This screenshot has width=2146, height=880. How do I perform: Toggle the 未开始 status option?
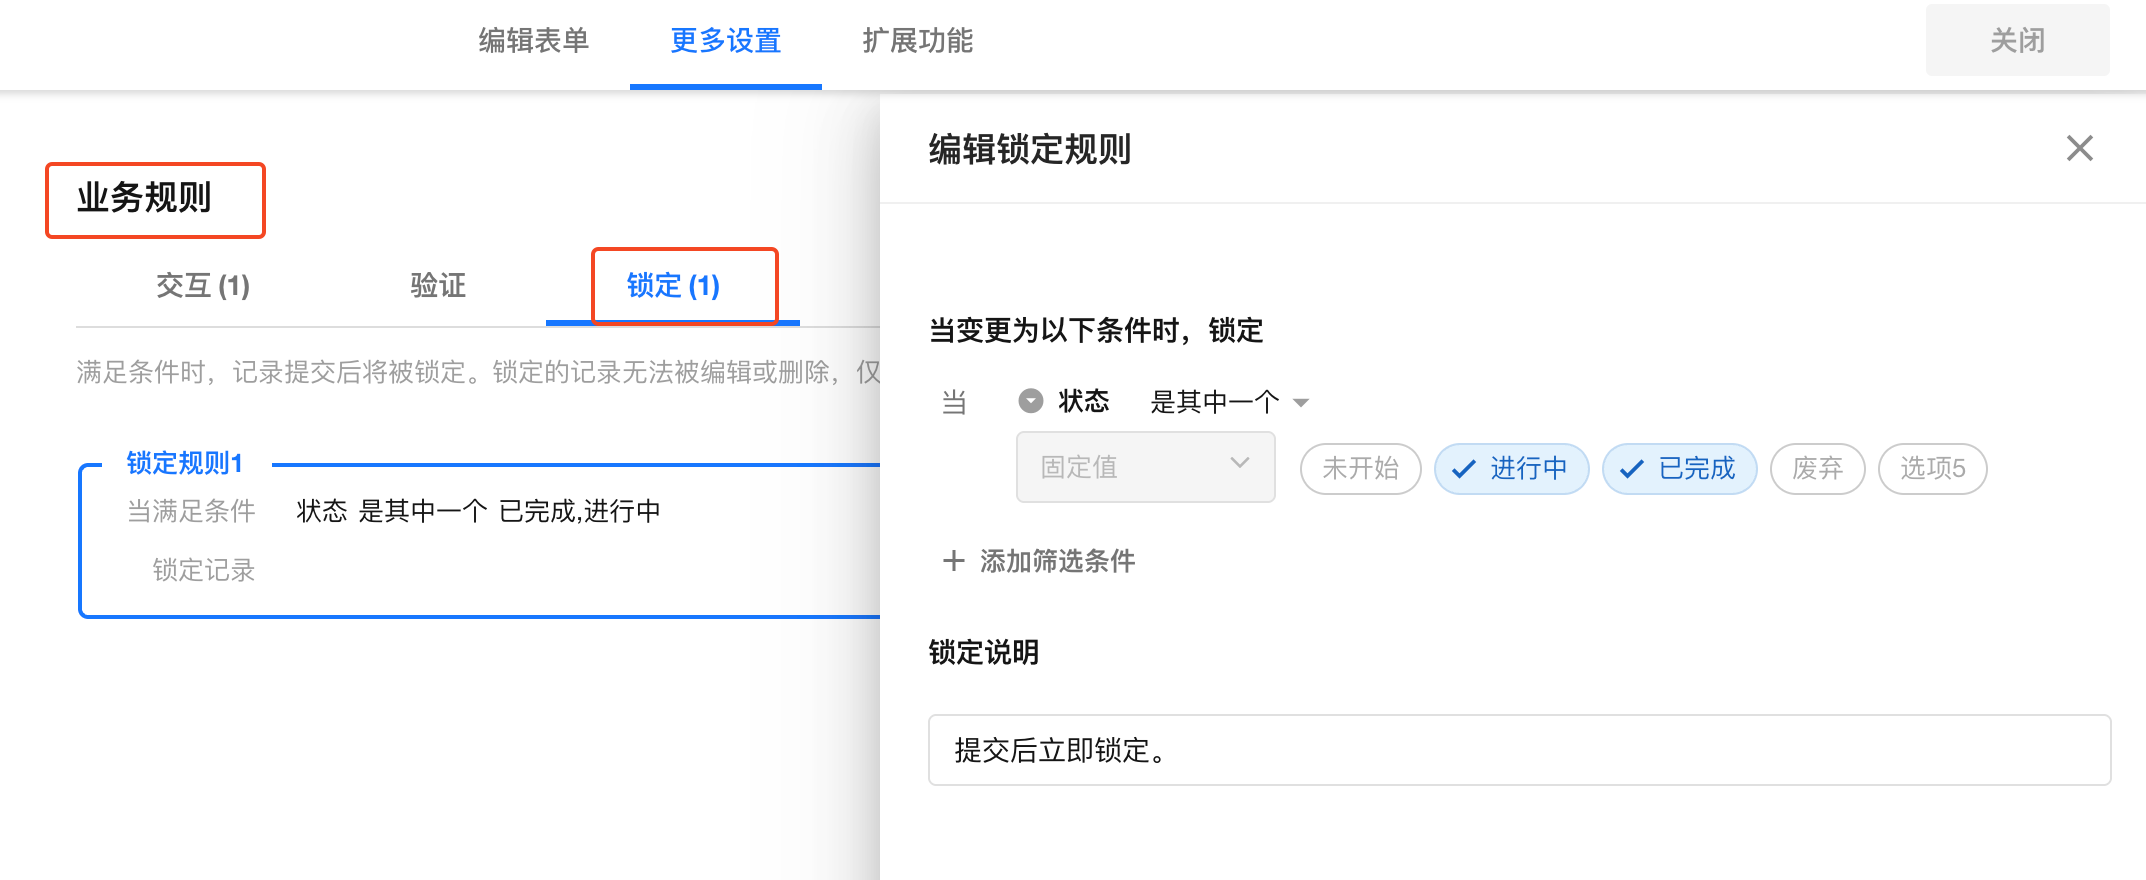coord(1360,469)
